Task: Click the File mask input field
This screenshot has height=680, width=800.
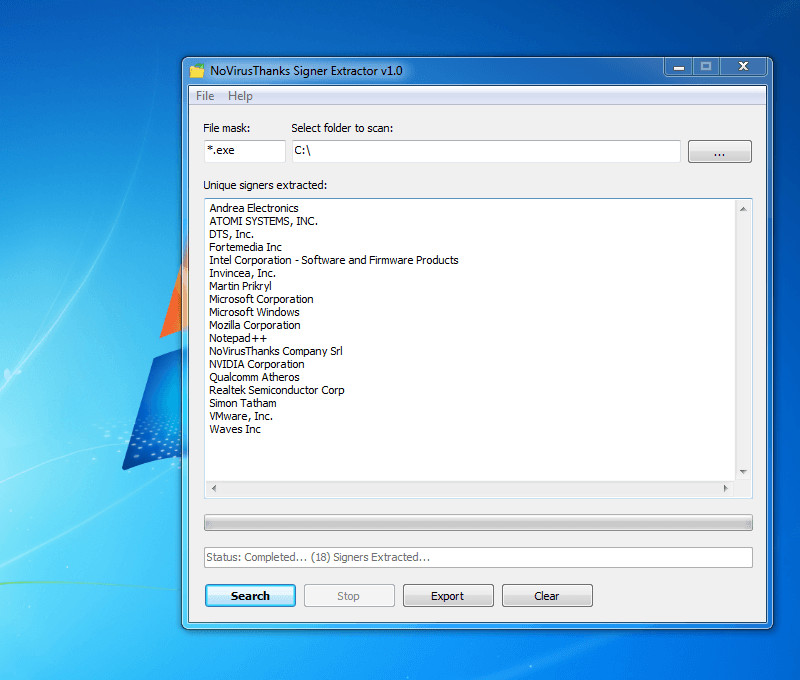Action: pyautogui.click(x=244, y=151)
